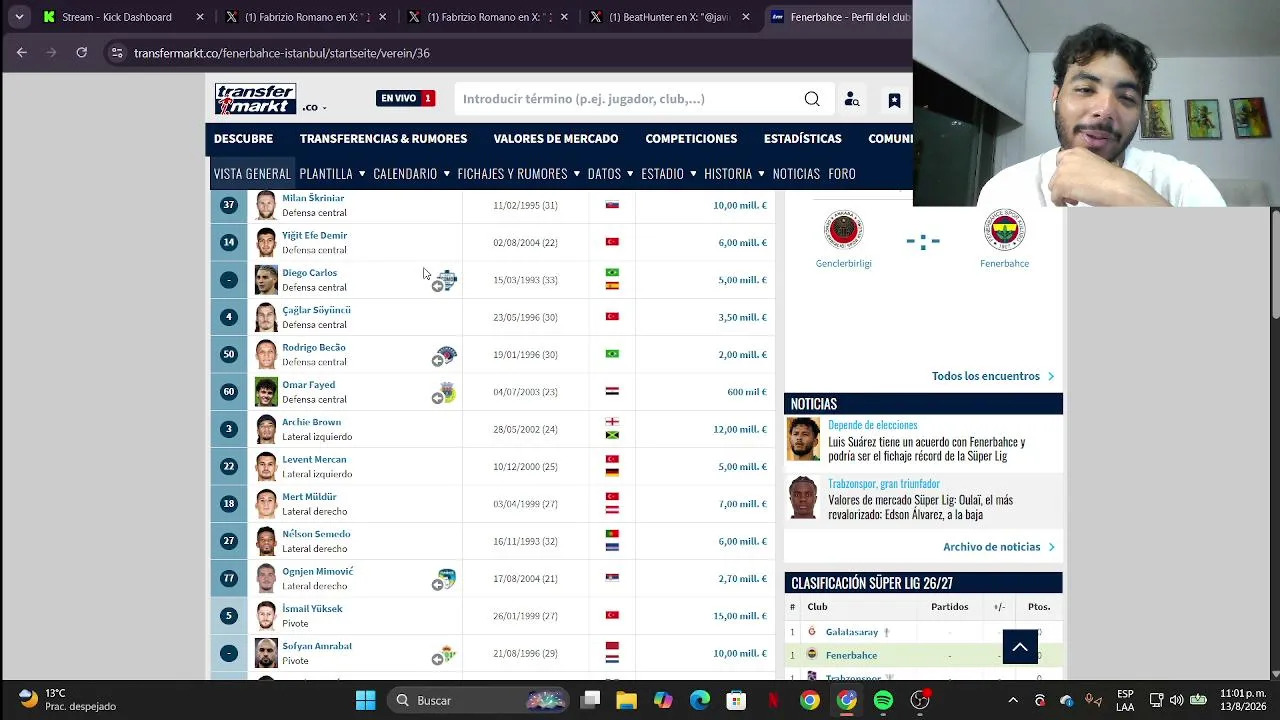This screenshot has height=720, width=1280.
Task: Open the browser tab search dropdown
Action: pyautogui.click(x=19, y=17)
